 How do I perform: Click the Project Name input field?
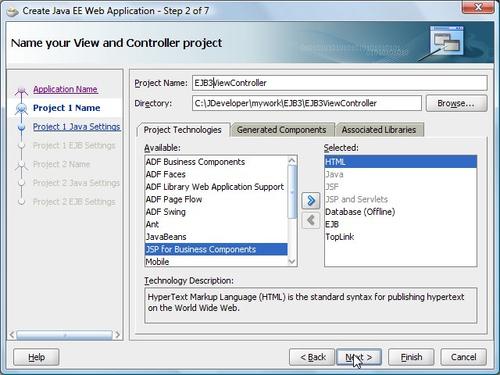pos(340,83)
